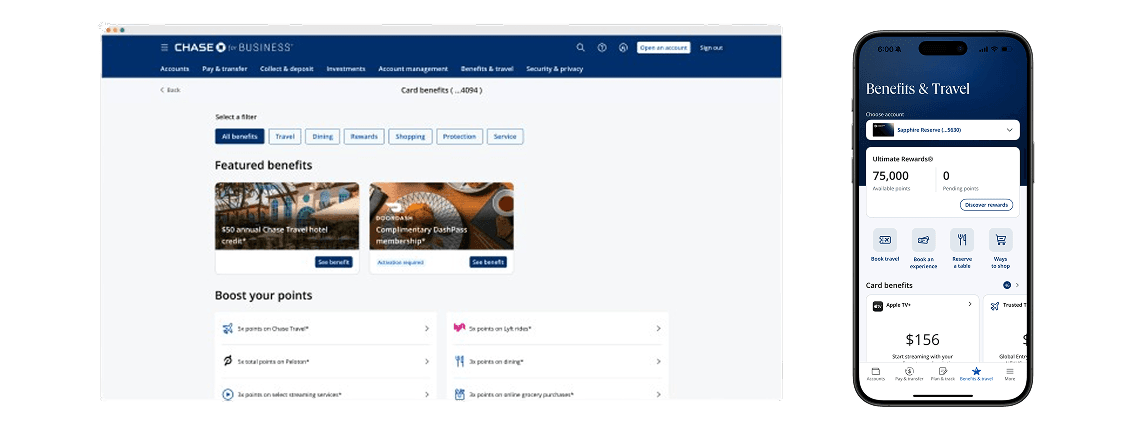
Task: Tap Plan & track icon in phone bottom bar
Action: 943,371
